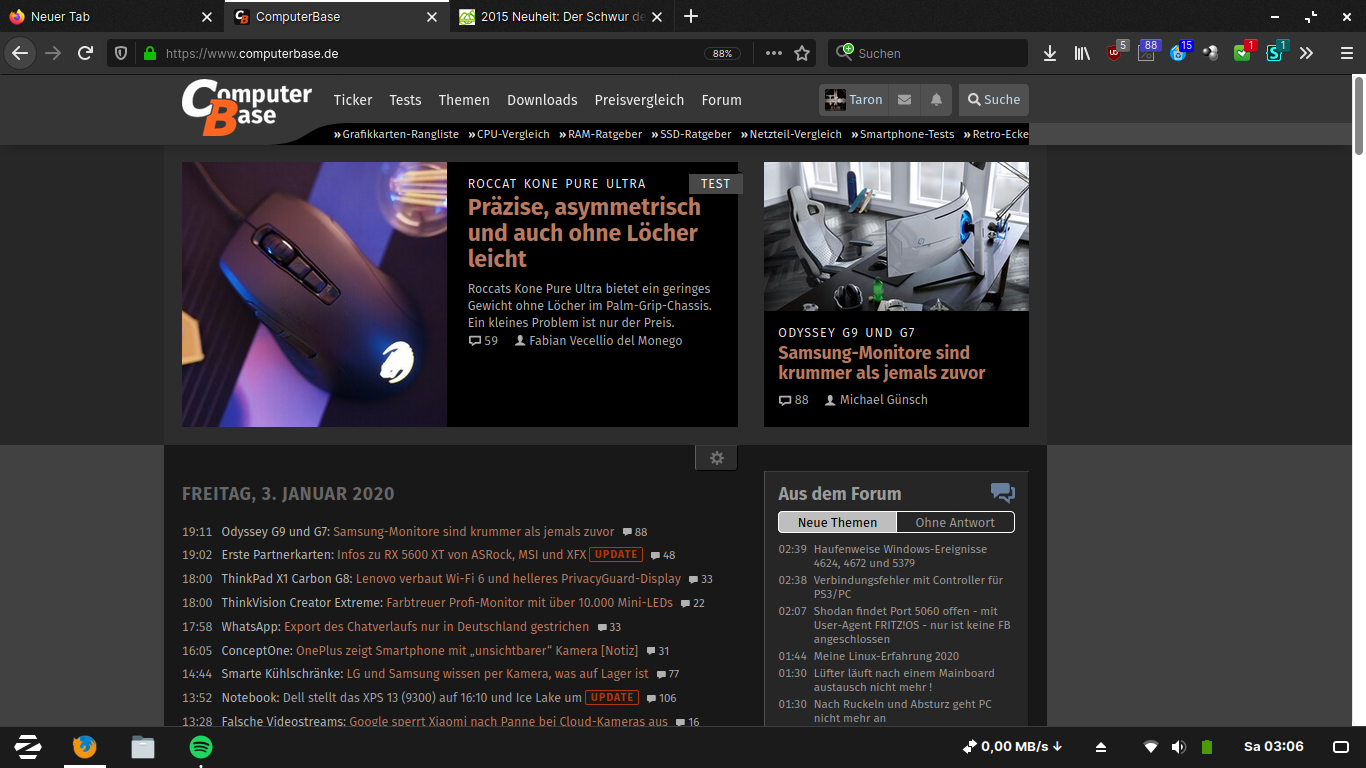The image size is (1366, 768).
Task: Open the Themen menu item
Action: [464, 100]
